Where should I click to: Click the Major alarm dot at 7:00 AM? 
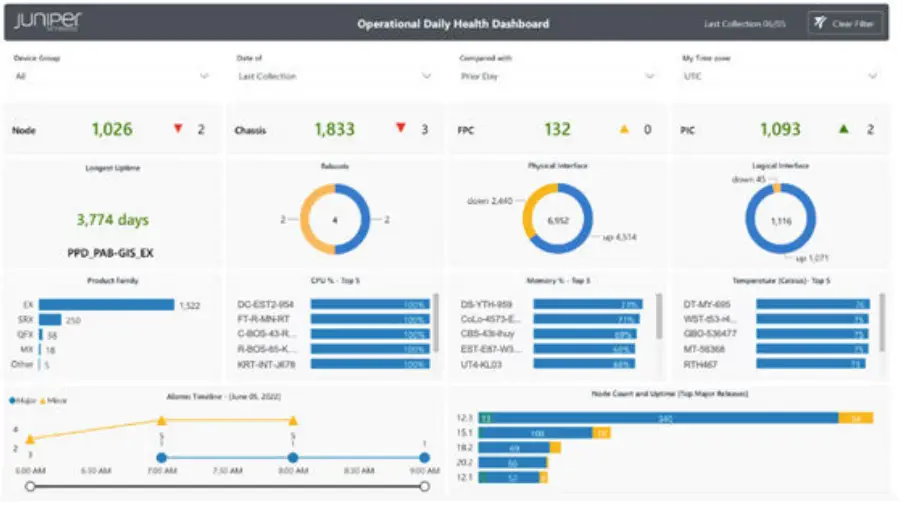click(162, 458)
